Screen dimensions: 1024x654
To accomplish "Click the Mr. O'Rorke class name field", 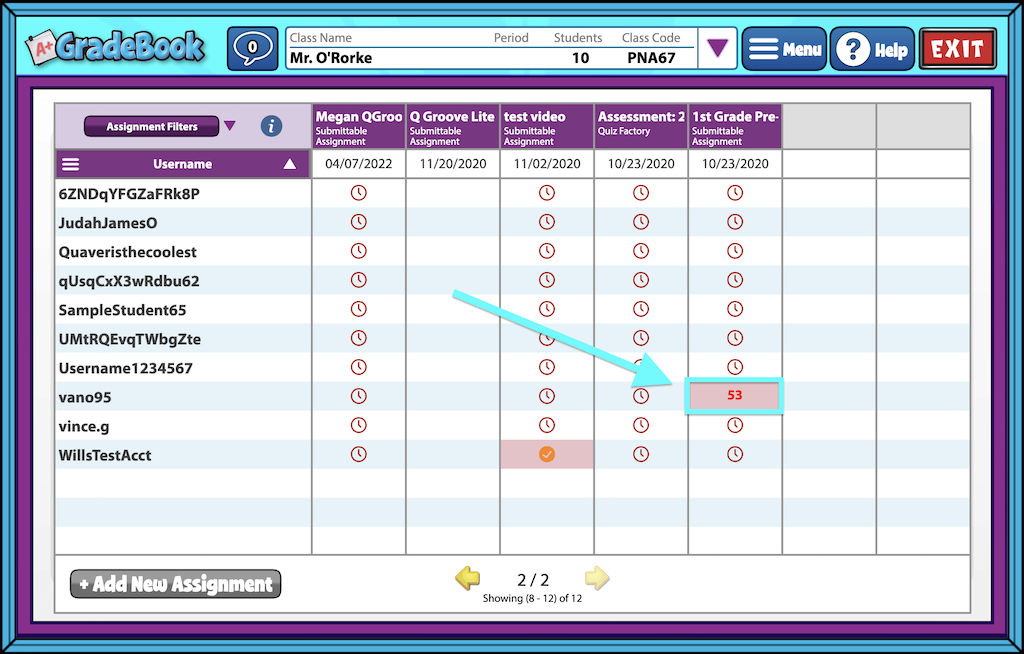I will (331, 58).
